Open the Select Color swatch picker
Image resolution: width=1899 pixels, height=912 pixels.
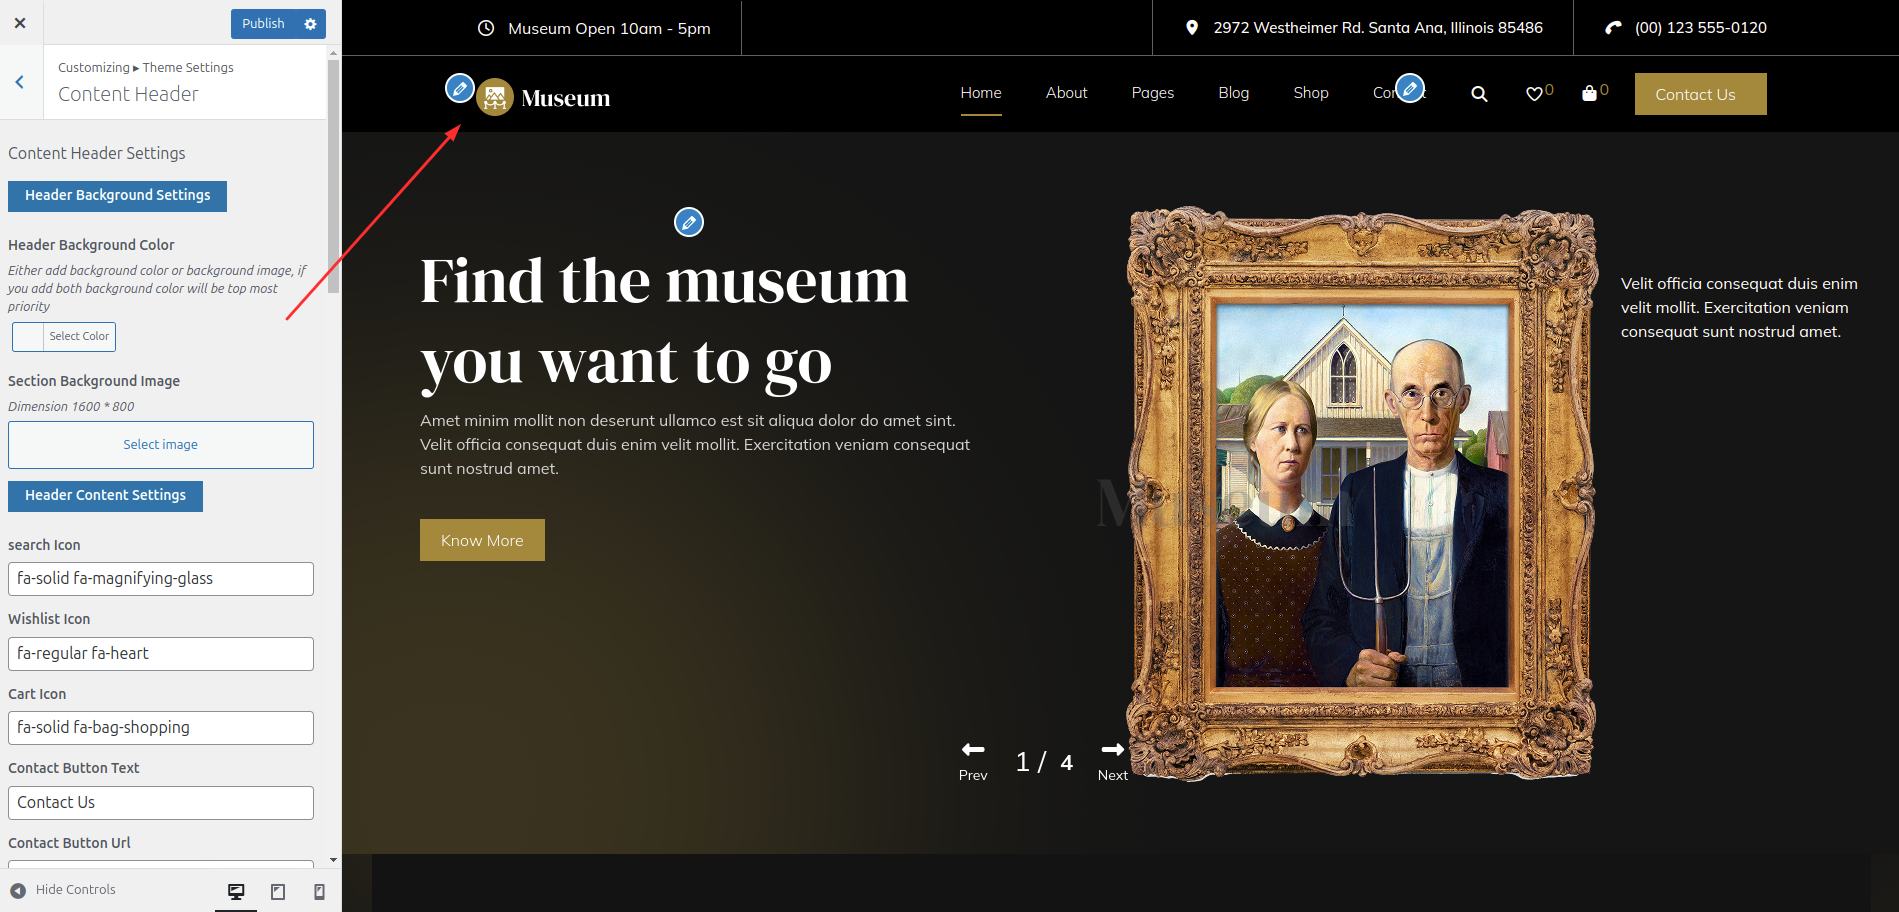coord(64,337)
